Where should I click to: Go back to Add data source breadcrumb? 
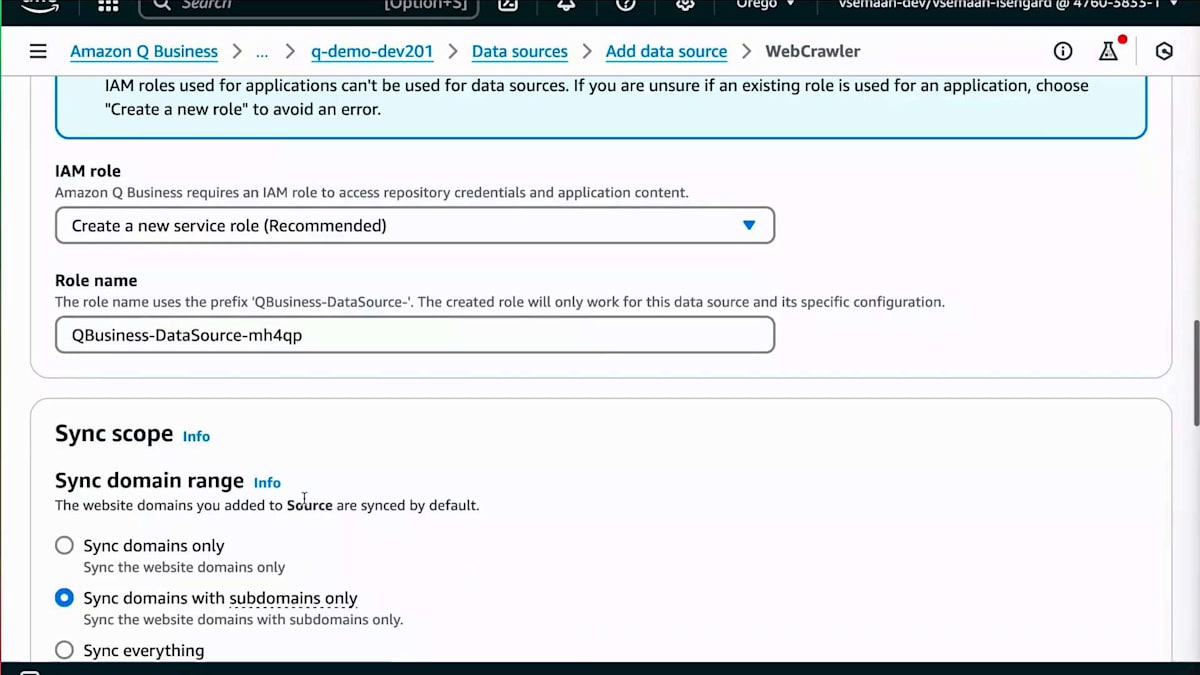point(666,51)
